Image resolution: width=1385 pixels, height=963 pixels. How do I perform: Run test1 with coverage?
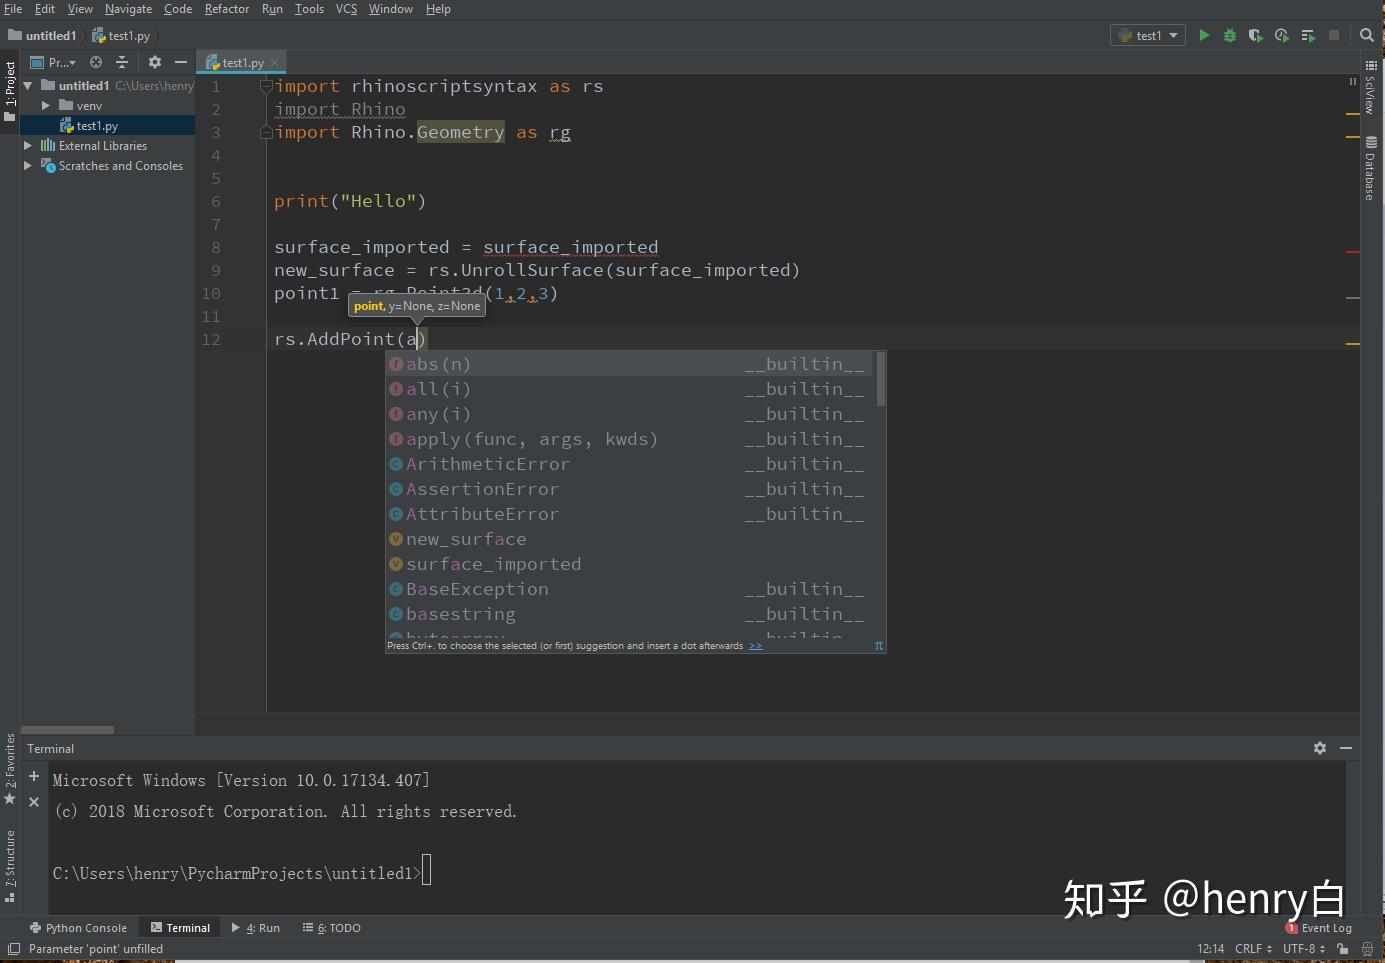(1256, 35)
